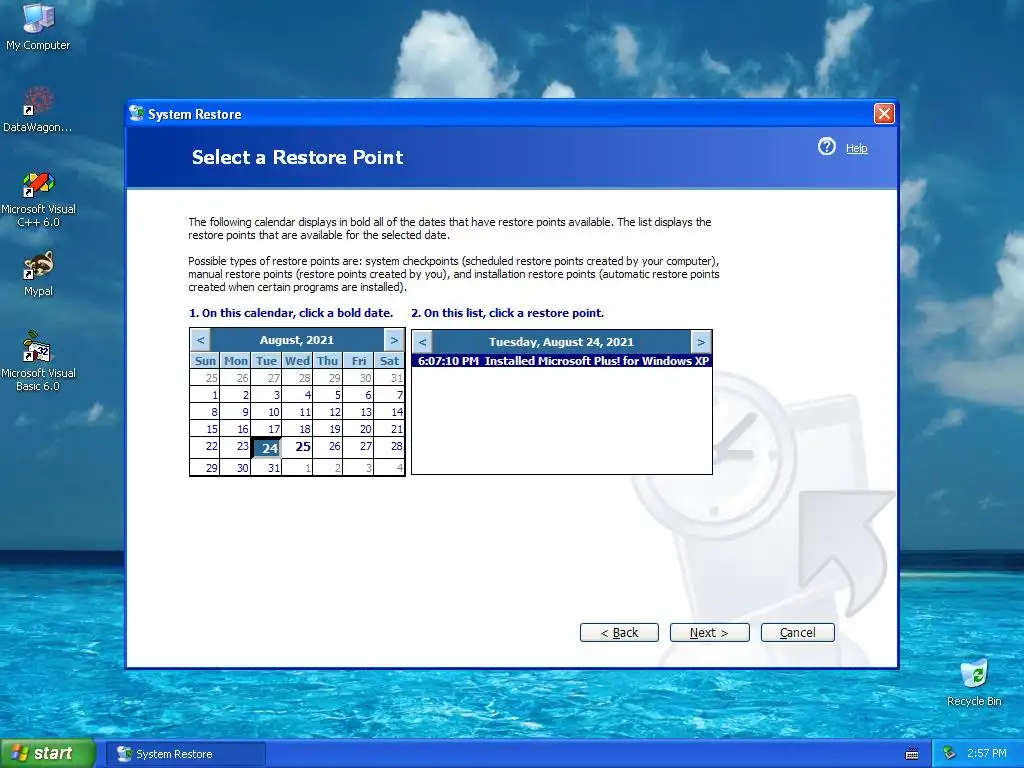
Task: Click date 23 on the calendar
Action: click(x=236, y=447)
